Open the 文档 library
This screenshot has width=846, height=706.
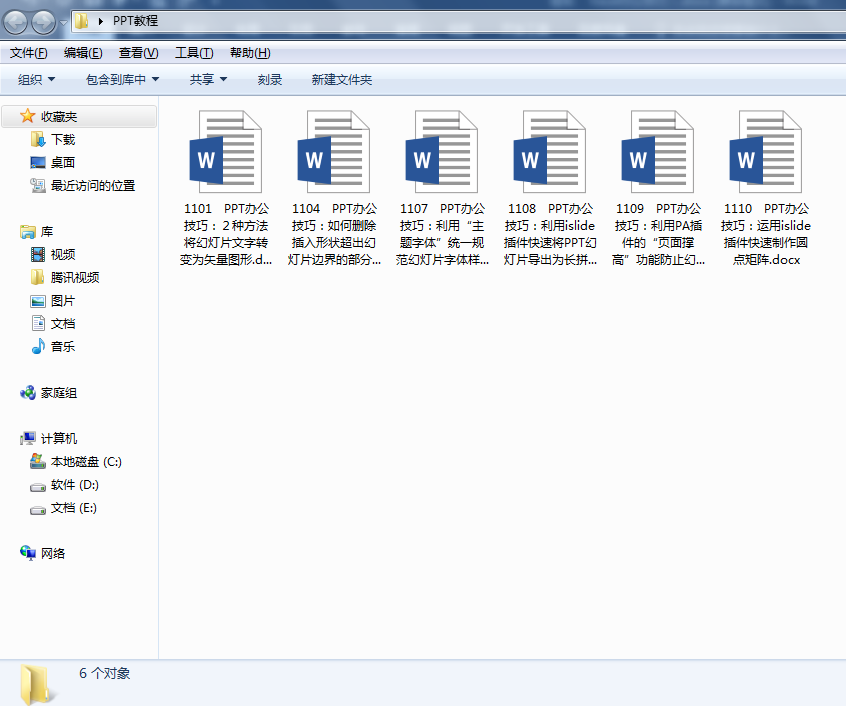click(x=63, y=324)
